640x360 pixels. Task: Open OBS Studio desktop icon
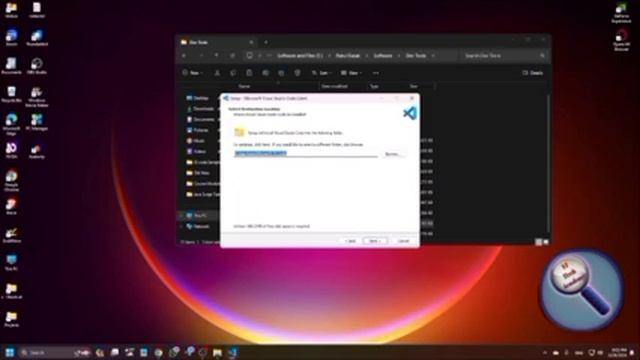pyautogui.click(x=37, y=66)
